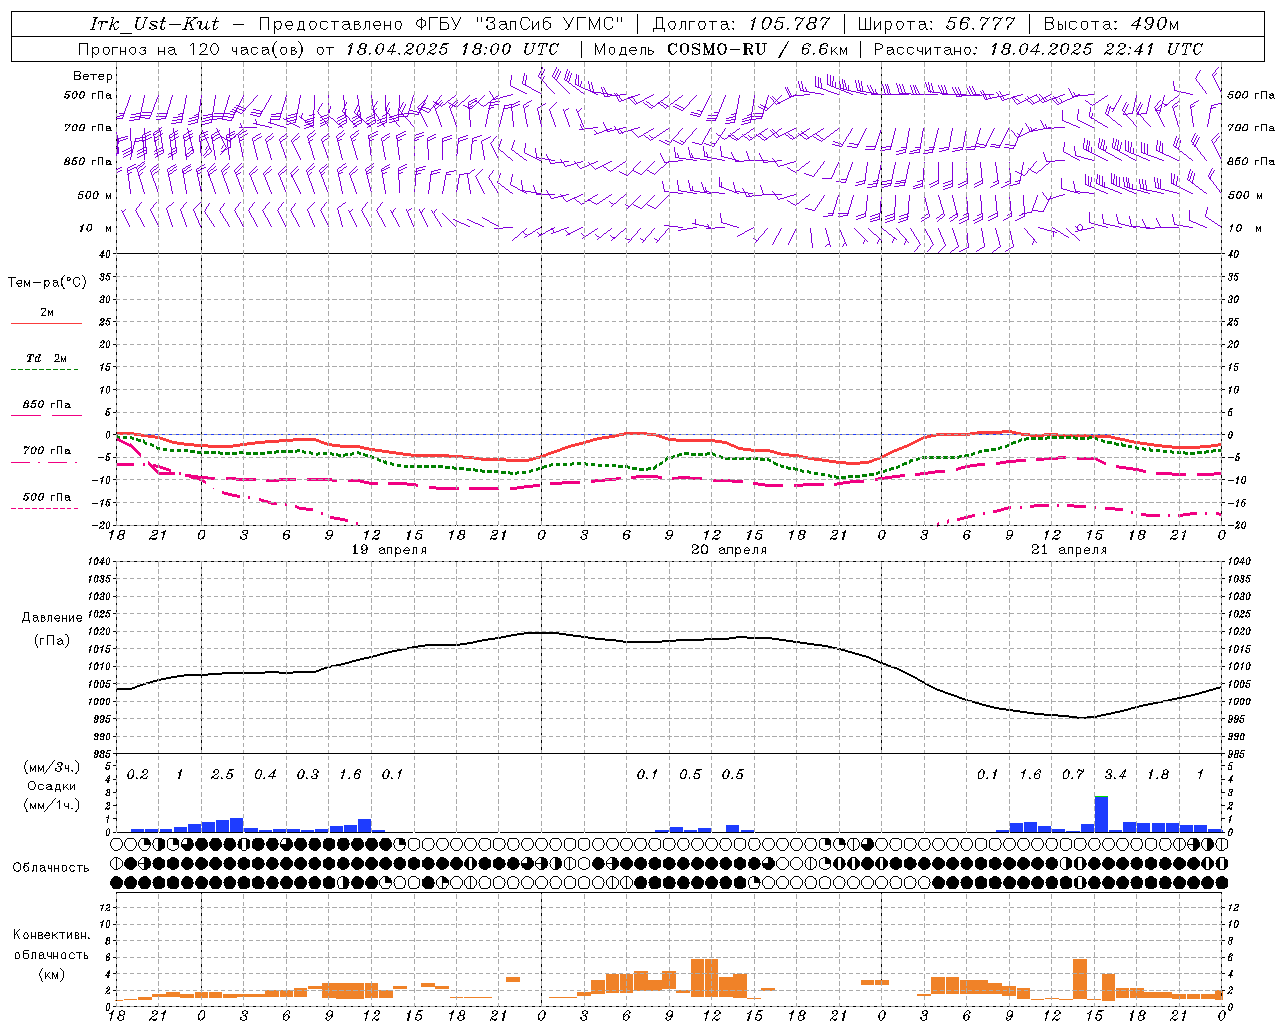This screenshot has height=1024, width=1280.
Task: Click the precipitation value 1.8
Action: [1157, 774]
